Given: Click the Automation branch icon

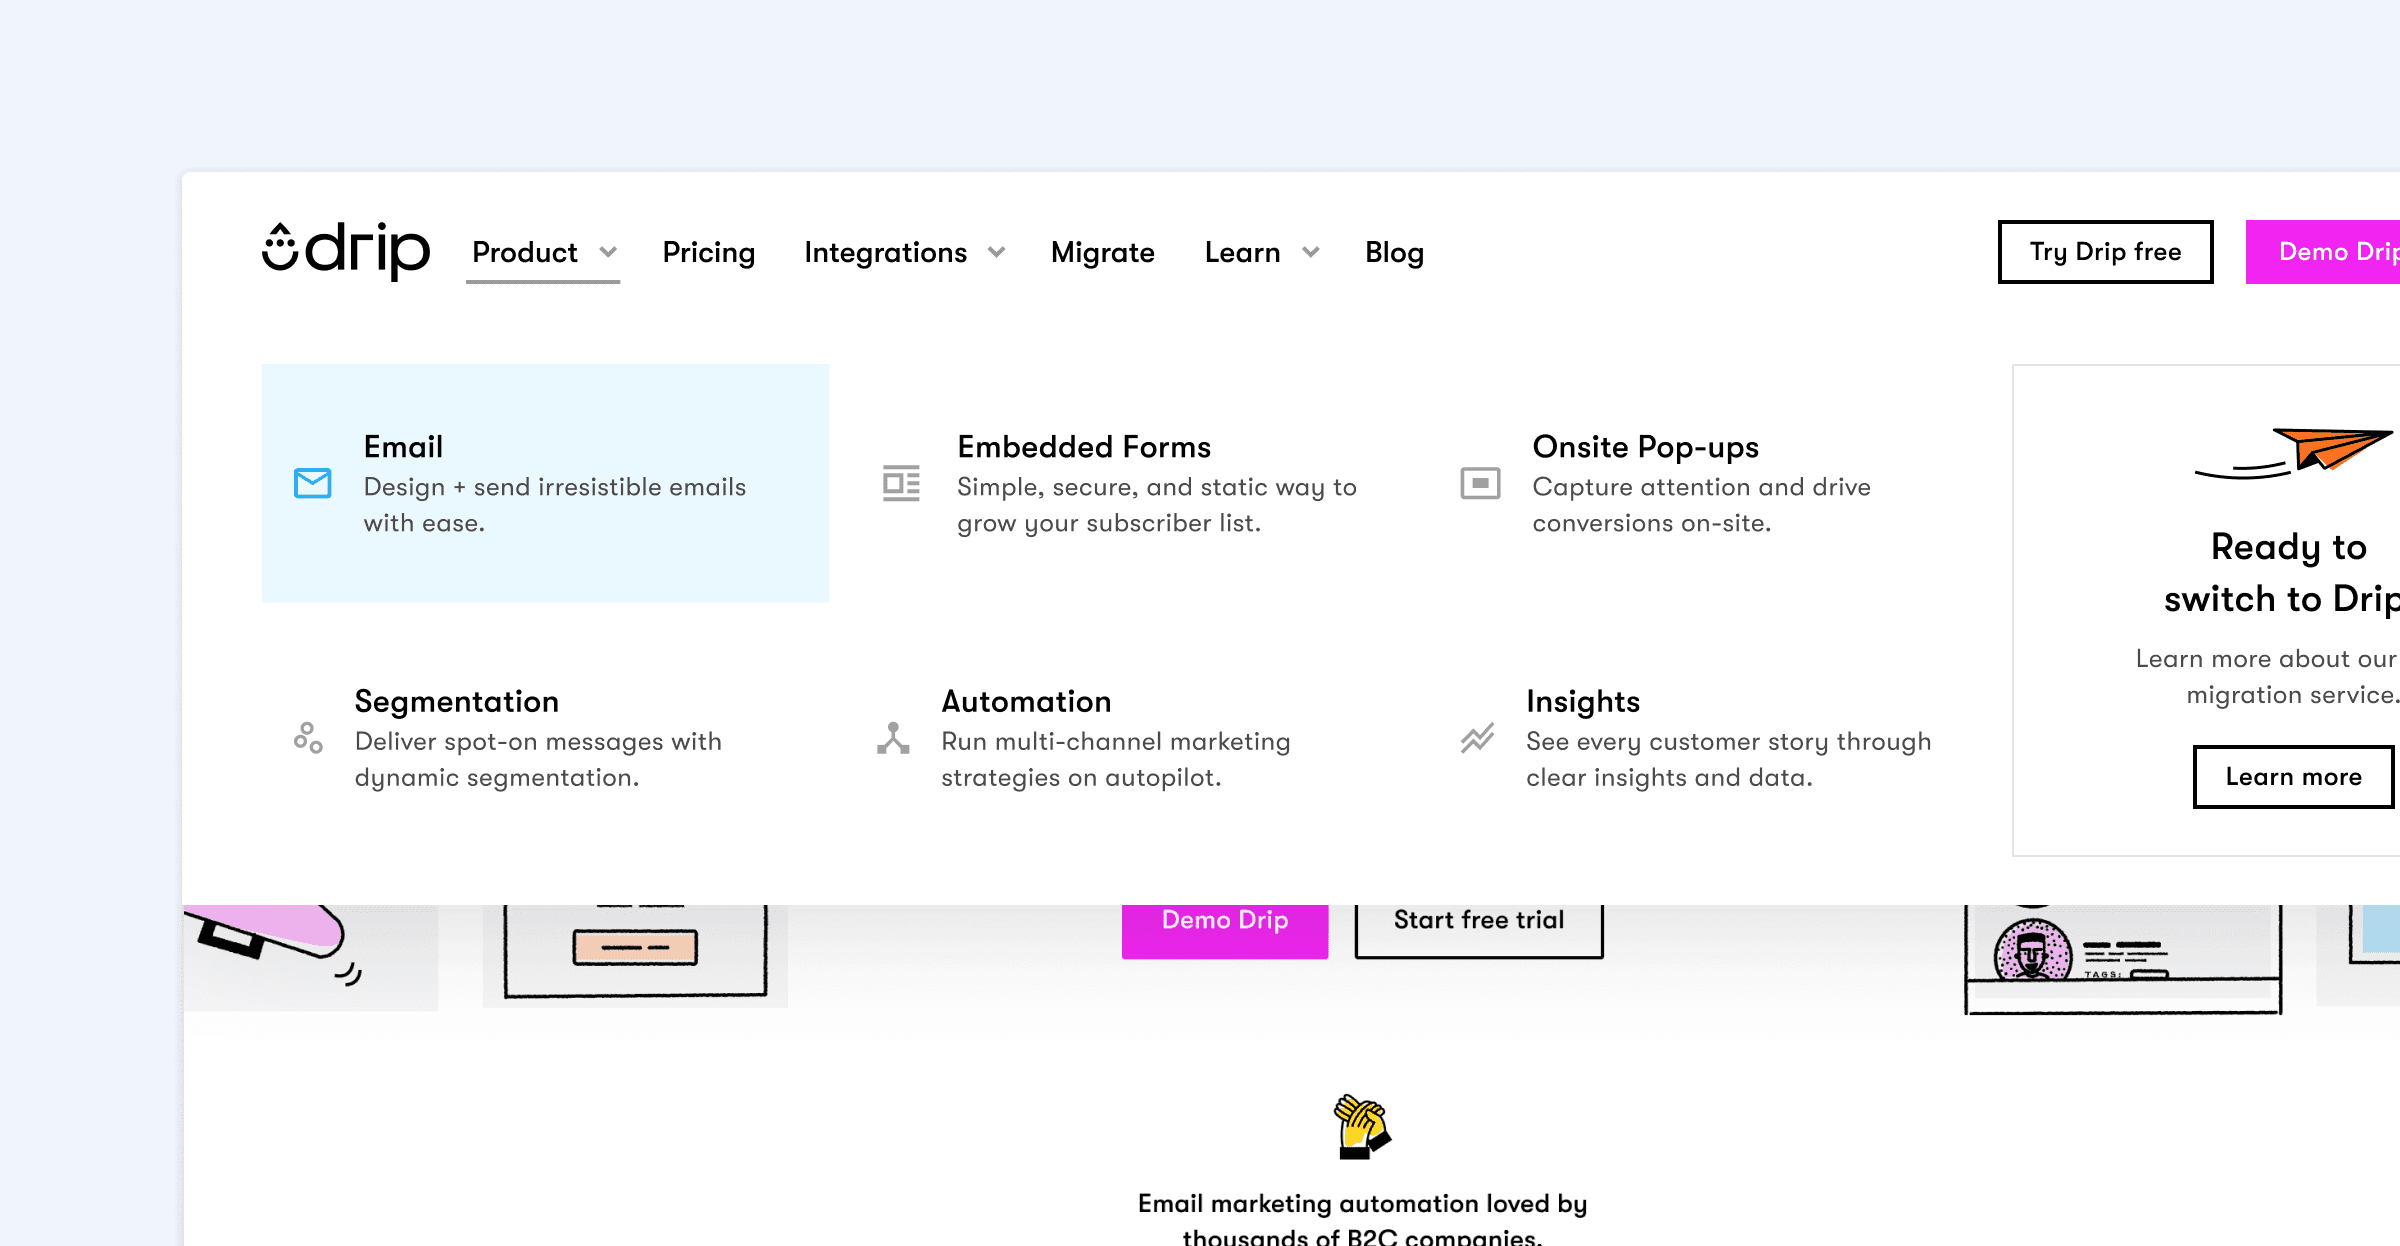Looking at the screenshot, I should click(893, 738).
